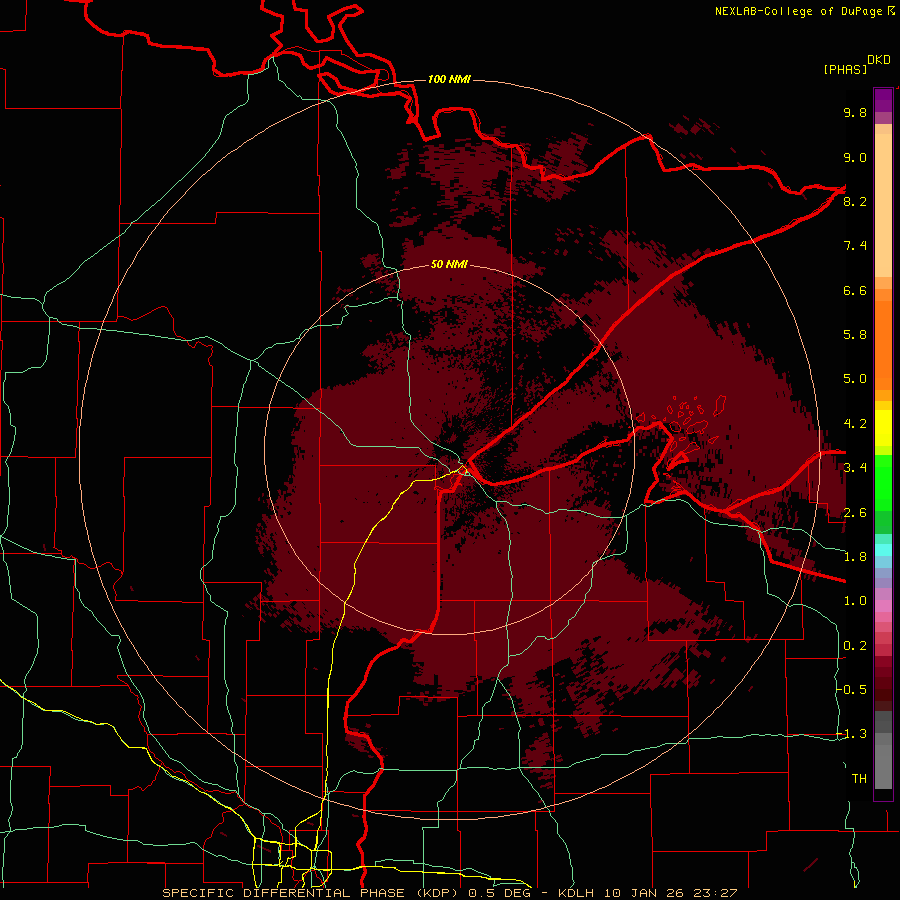
Task: Click the 8.2 value on the color scale
Action: coord(855,201)
